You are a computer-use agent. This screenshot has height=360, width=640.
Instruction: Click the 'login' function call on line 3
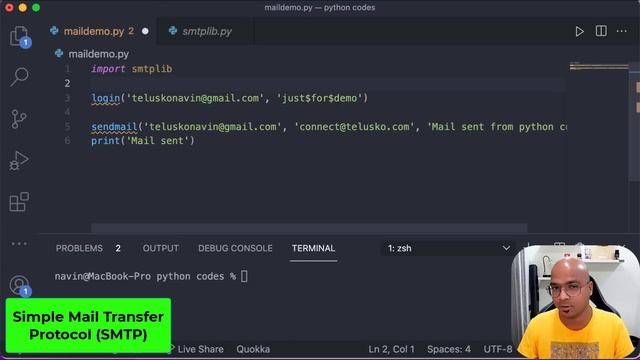tap(106, 98)
